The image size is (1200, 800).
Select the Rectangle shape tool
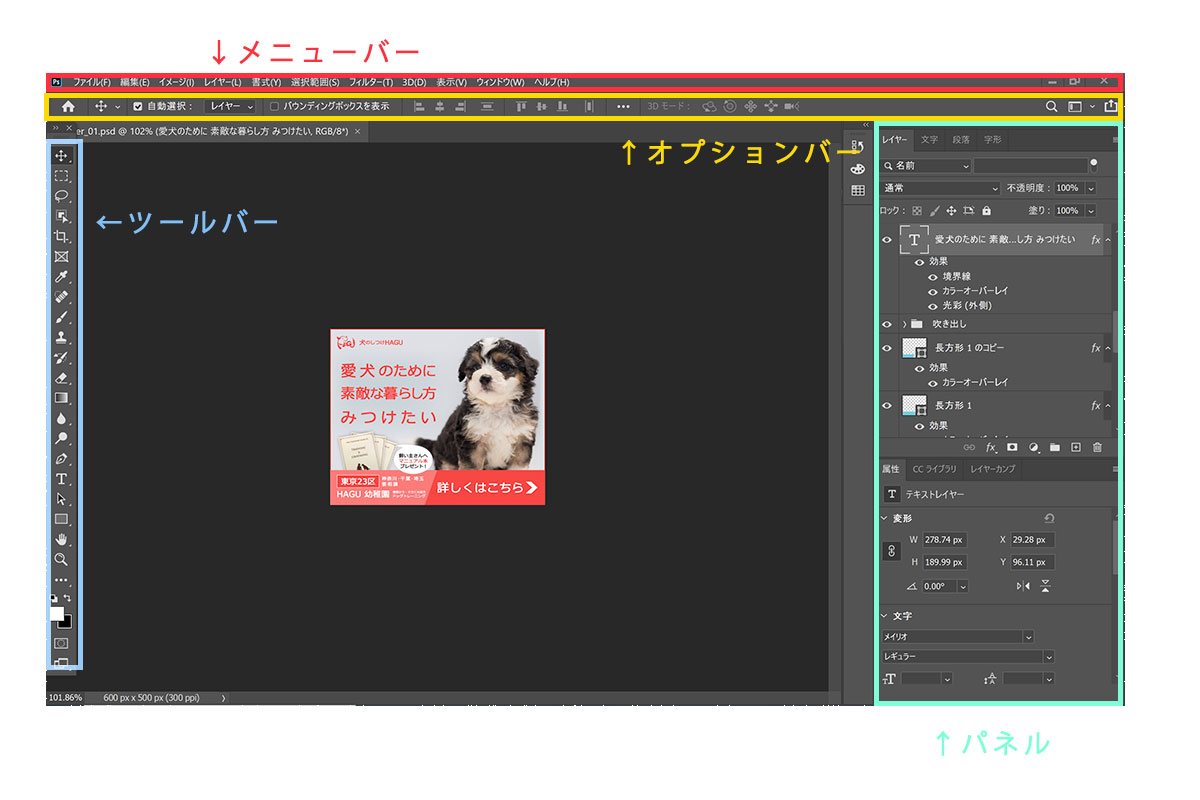click(61, 519)
